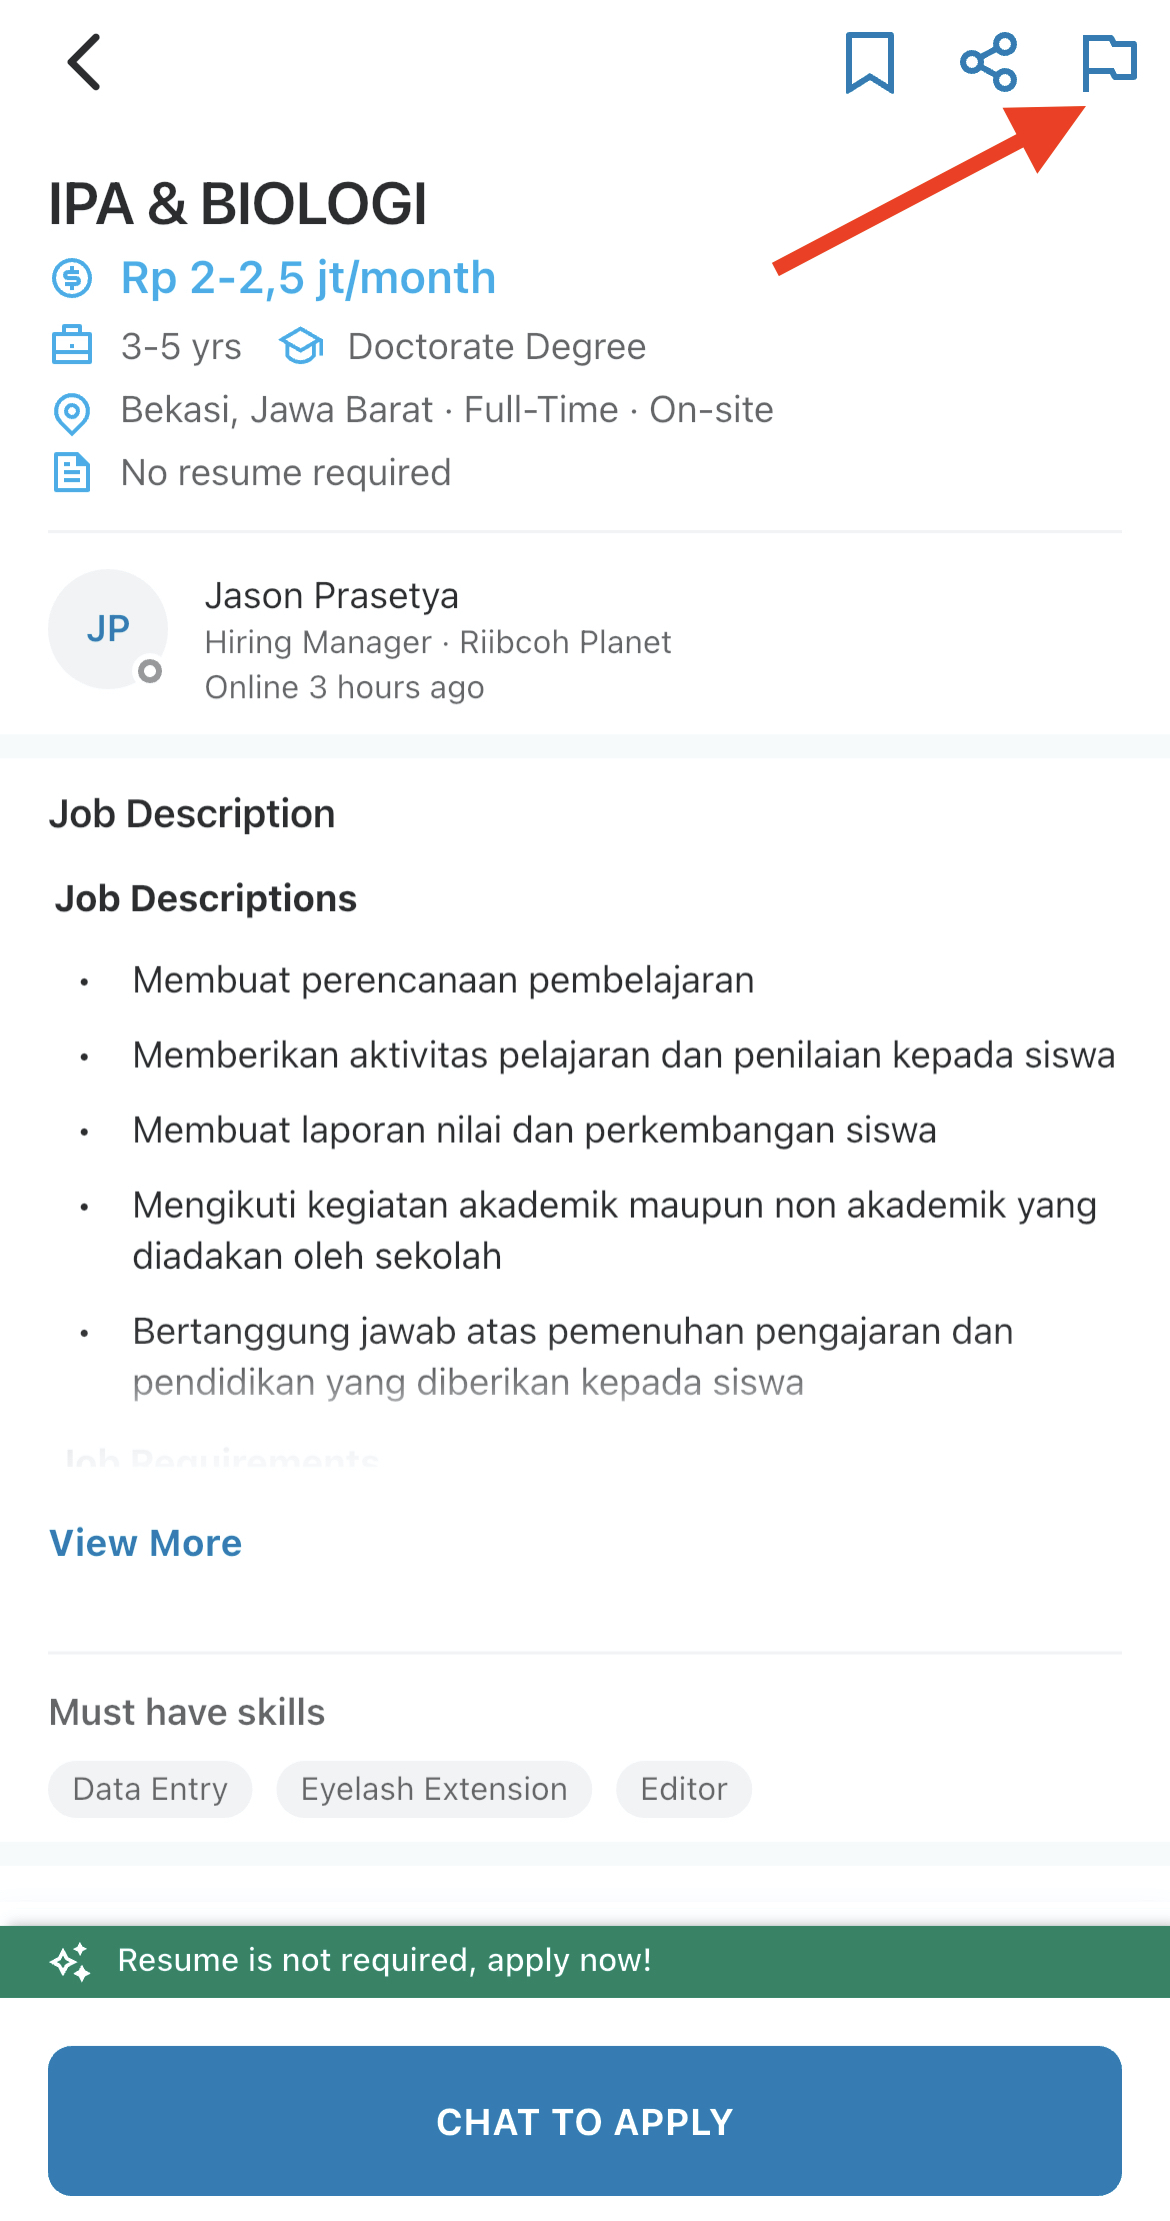Select the Eyelash Extension skill chip
Screen dimensions: 1170x2221
434,1789
